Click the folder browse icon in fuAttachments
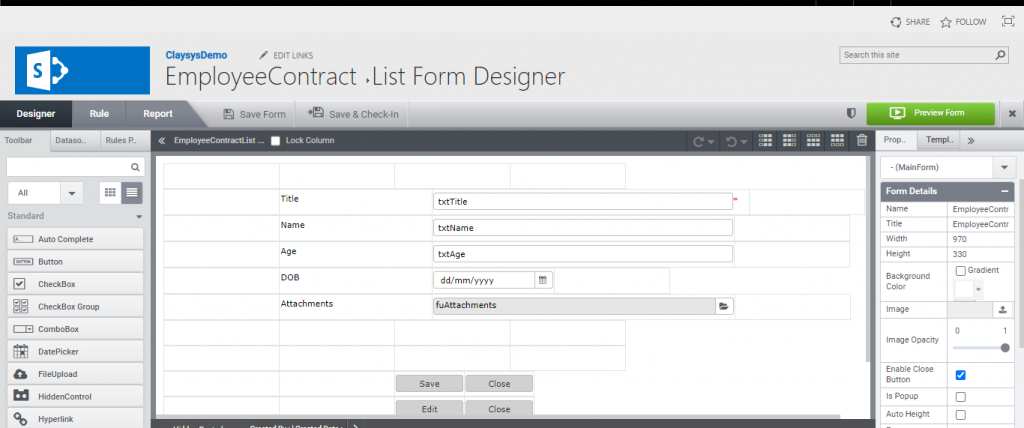Screen dimensions: 1024x428 click(724, 306)
